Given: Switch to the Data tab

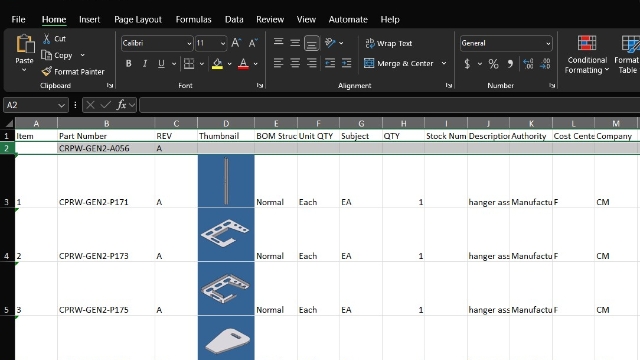Looking at the screenshot, I should point(234,19).
